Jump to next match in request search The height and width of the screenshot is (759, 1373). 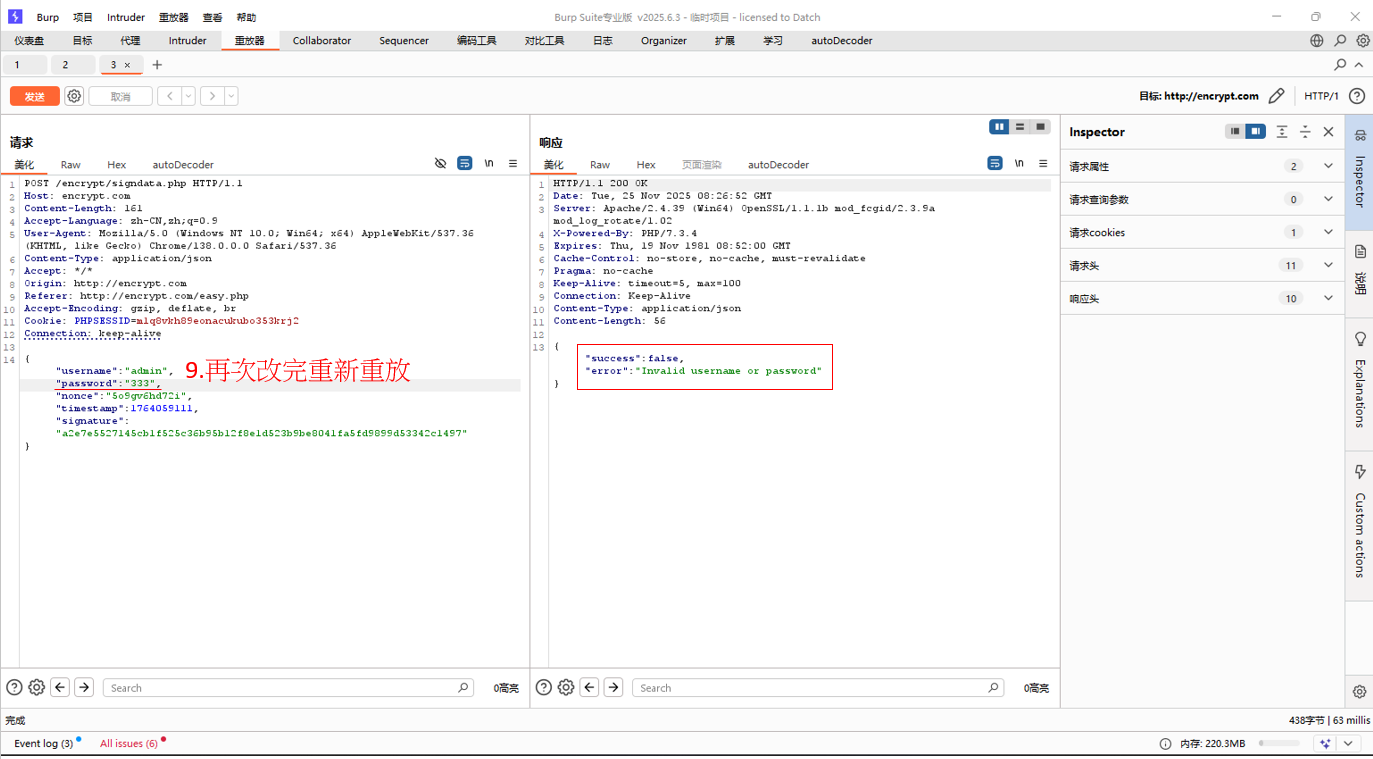(84, 687)
